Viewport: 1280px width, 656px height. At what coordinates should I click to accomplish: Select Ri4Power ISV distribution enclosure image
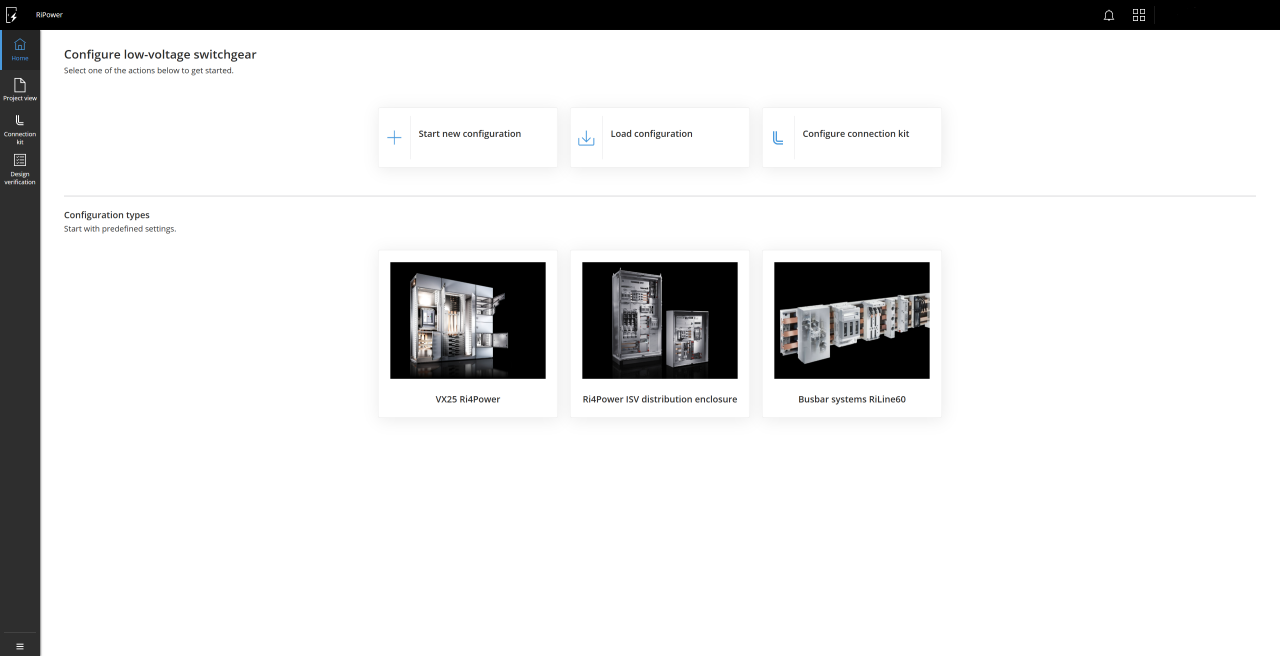660,320
